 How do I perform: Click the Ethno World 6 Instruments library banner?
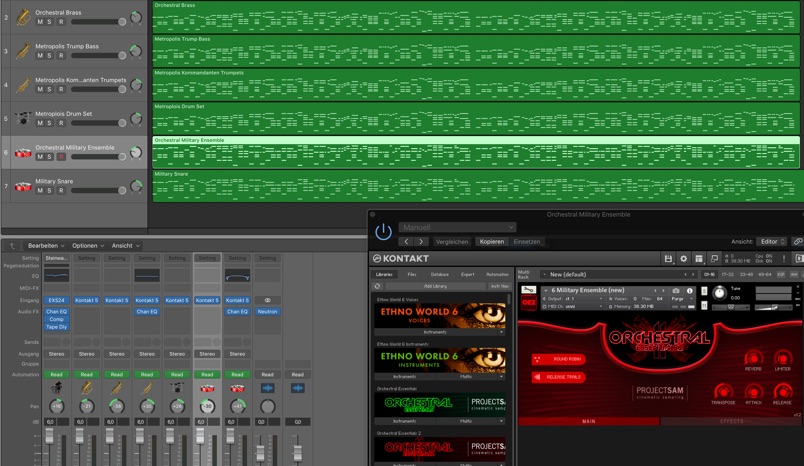coord(440,360)
